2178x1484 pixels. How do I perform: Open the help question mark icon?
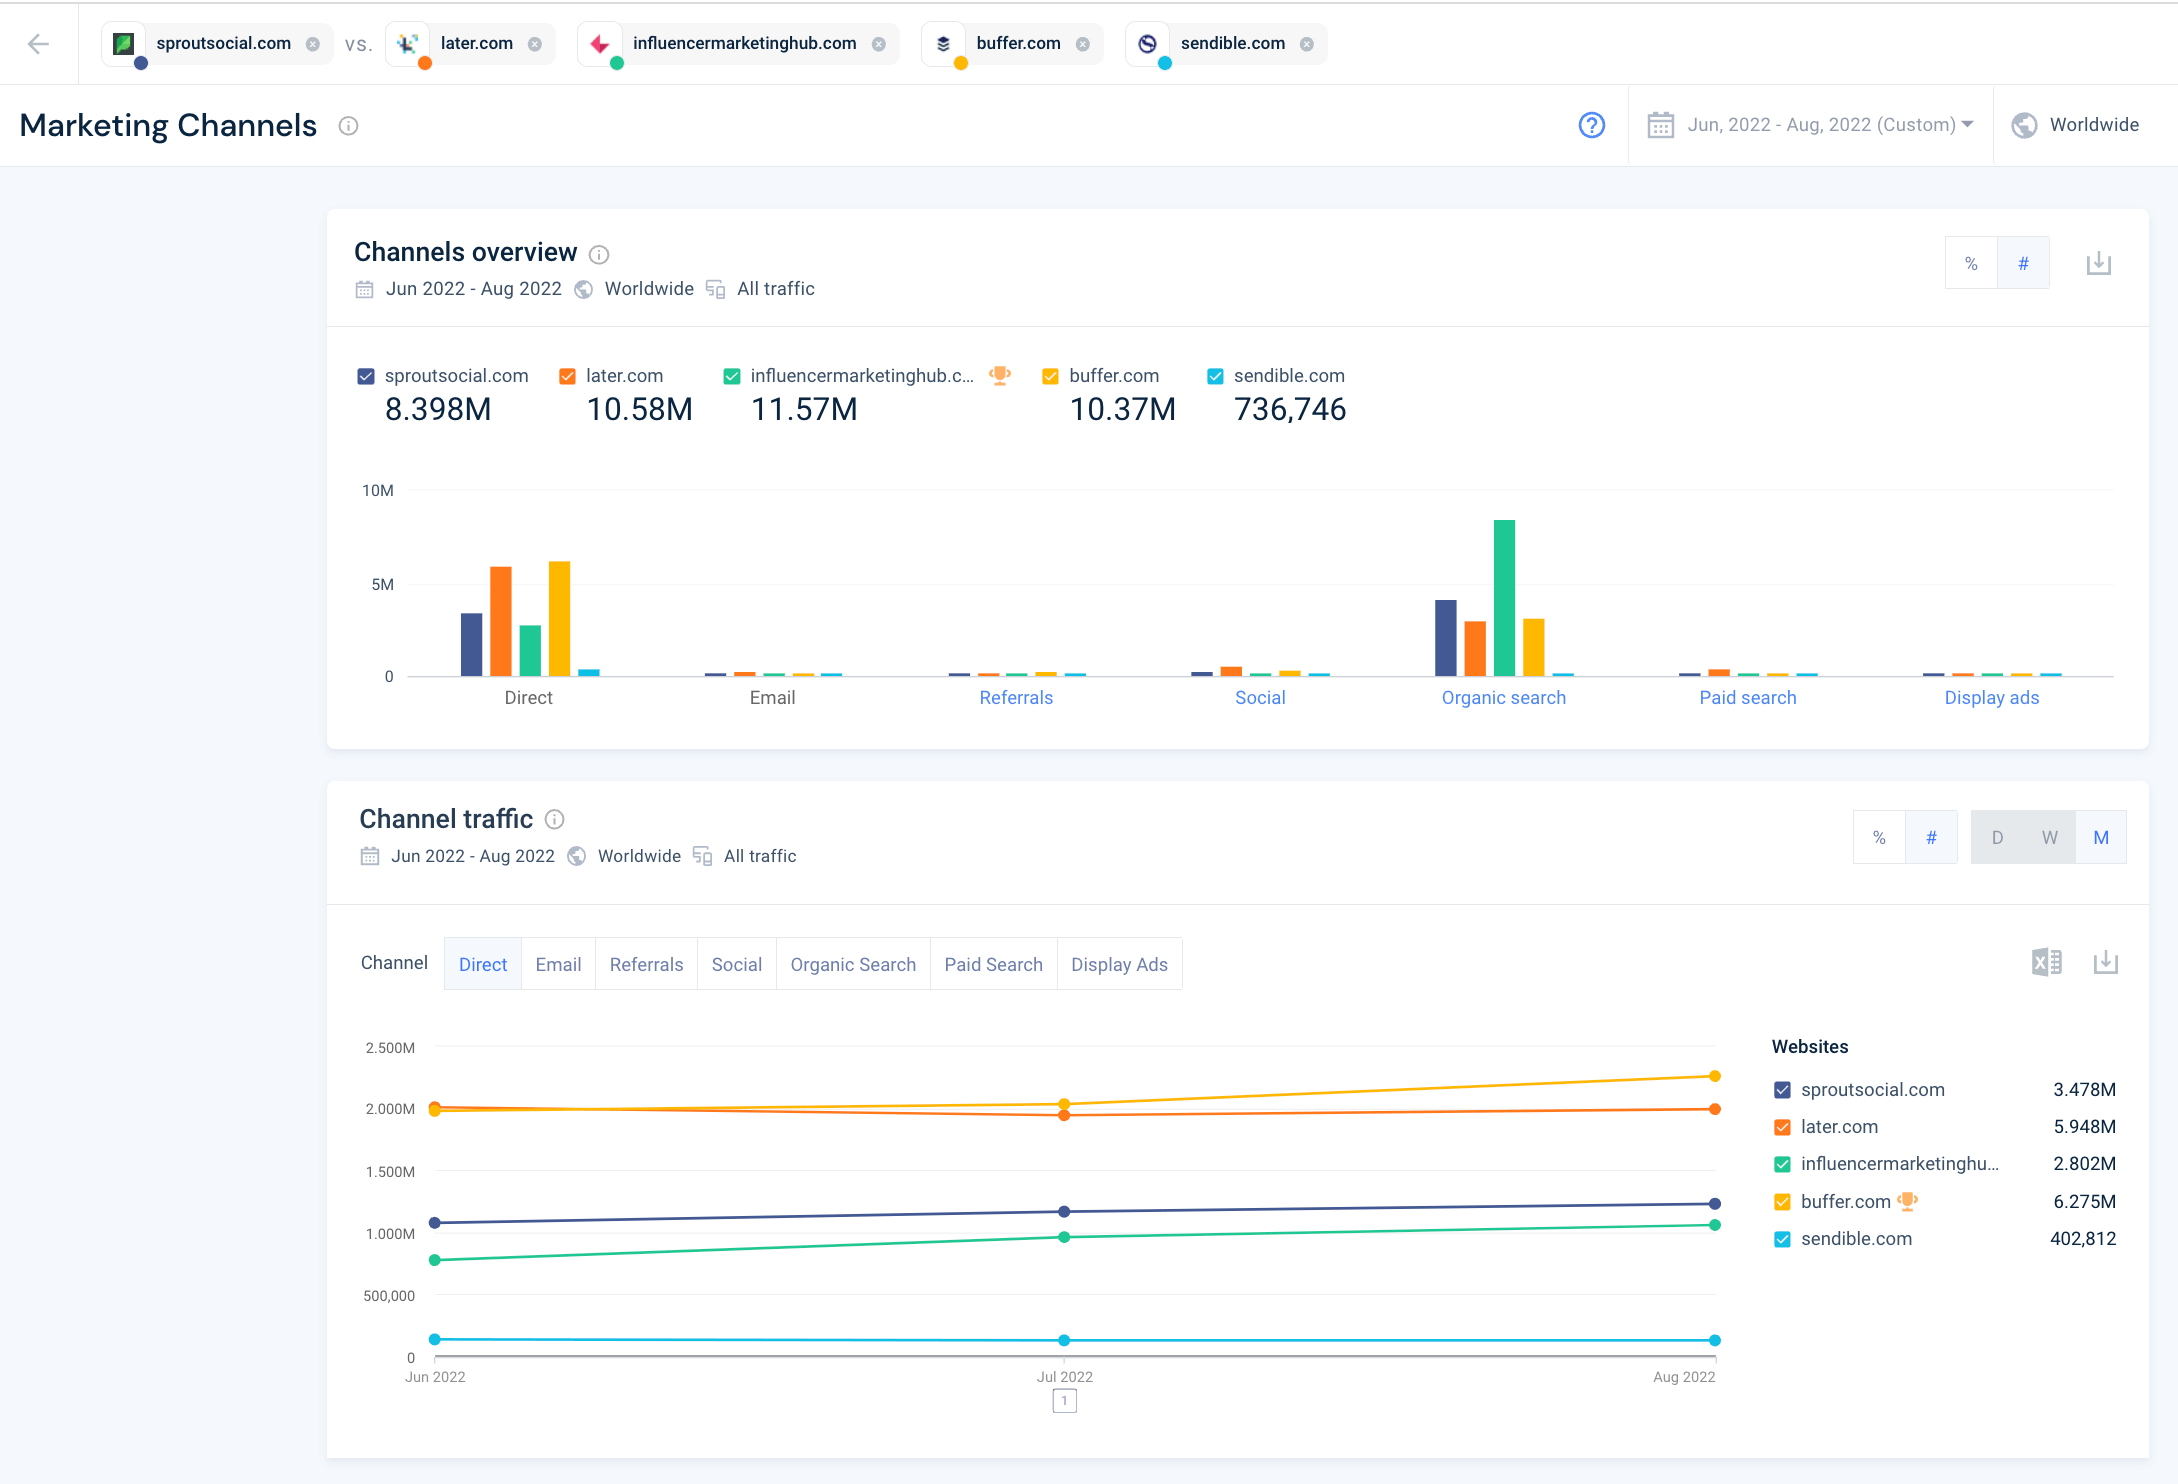coord(1592,125)
